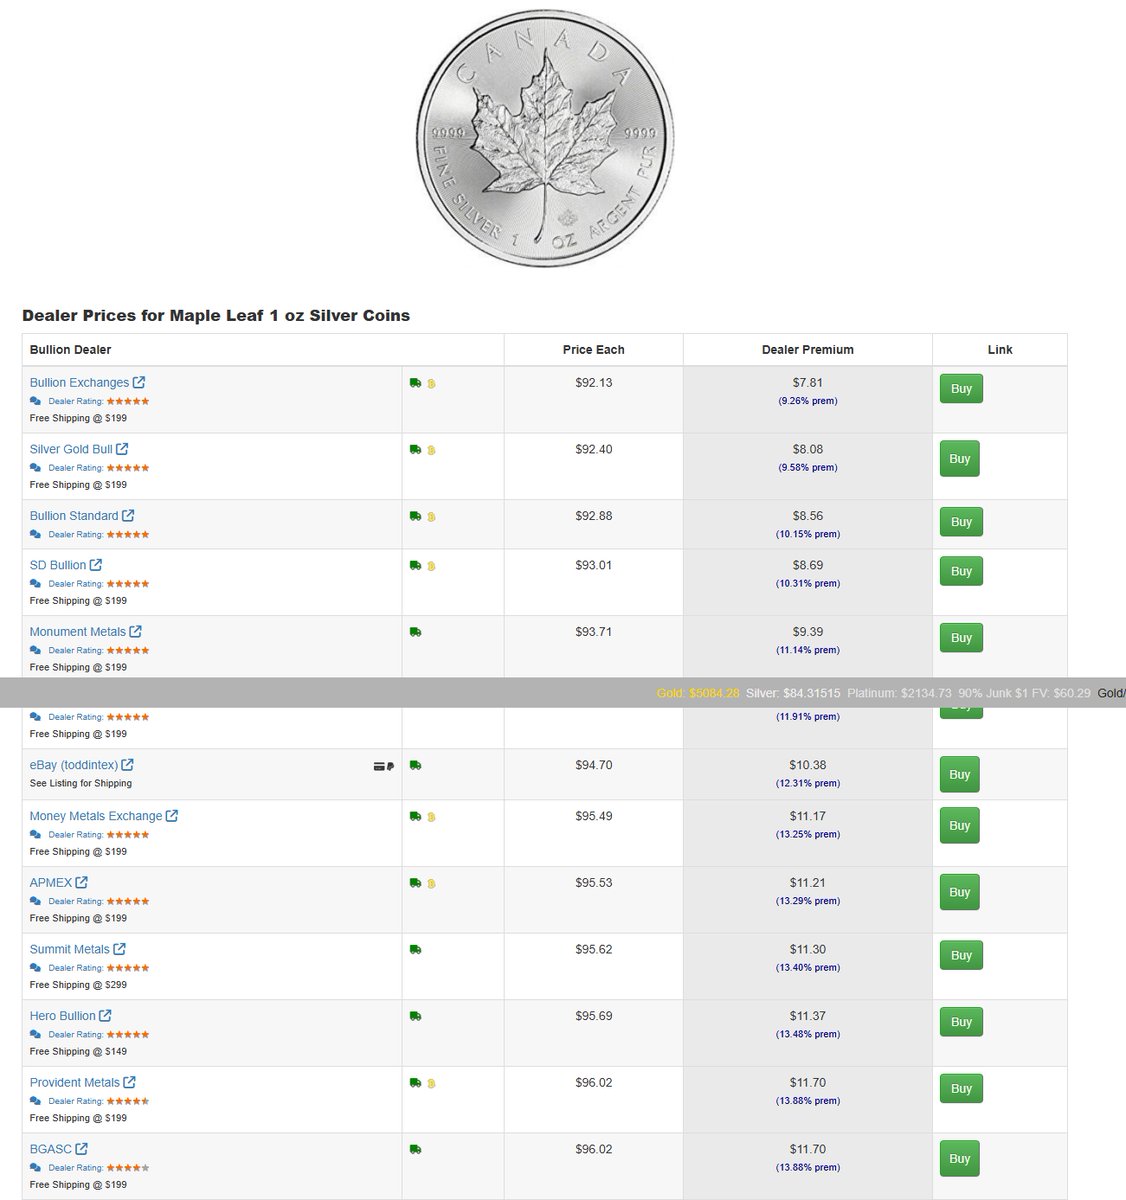The image size is (1126, 1200).
Task: Click the truck icon in Bullion Standard row
Action: tap(415, 516)
